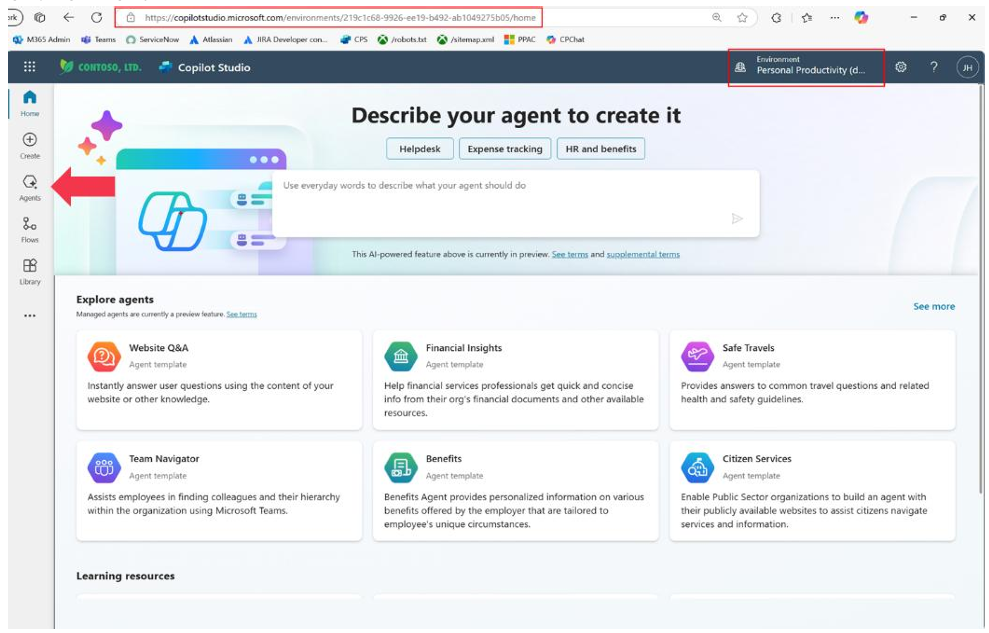
Task: Open the CPChat bookmark
Action: (565, 39)
